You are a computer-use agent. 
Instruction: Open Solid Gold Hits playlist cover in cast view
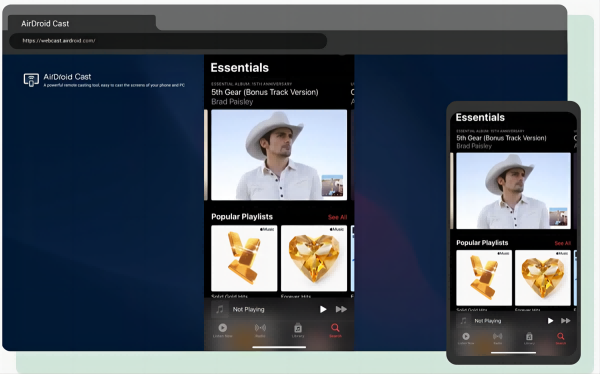point(244,258)
